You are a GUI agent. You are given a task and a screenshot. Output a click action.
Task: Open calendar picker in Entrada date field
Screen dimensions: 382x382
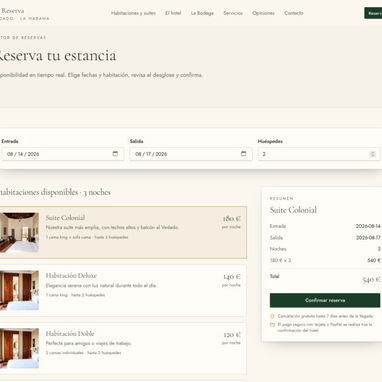(115, 154)
